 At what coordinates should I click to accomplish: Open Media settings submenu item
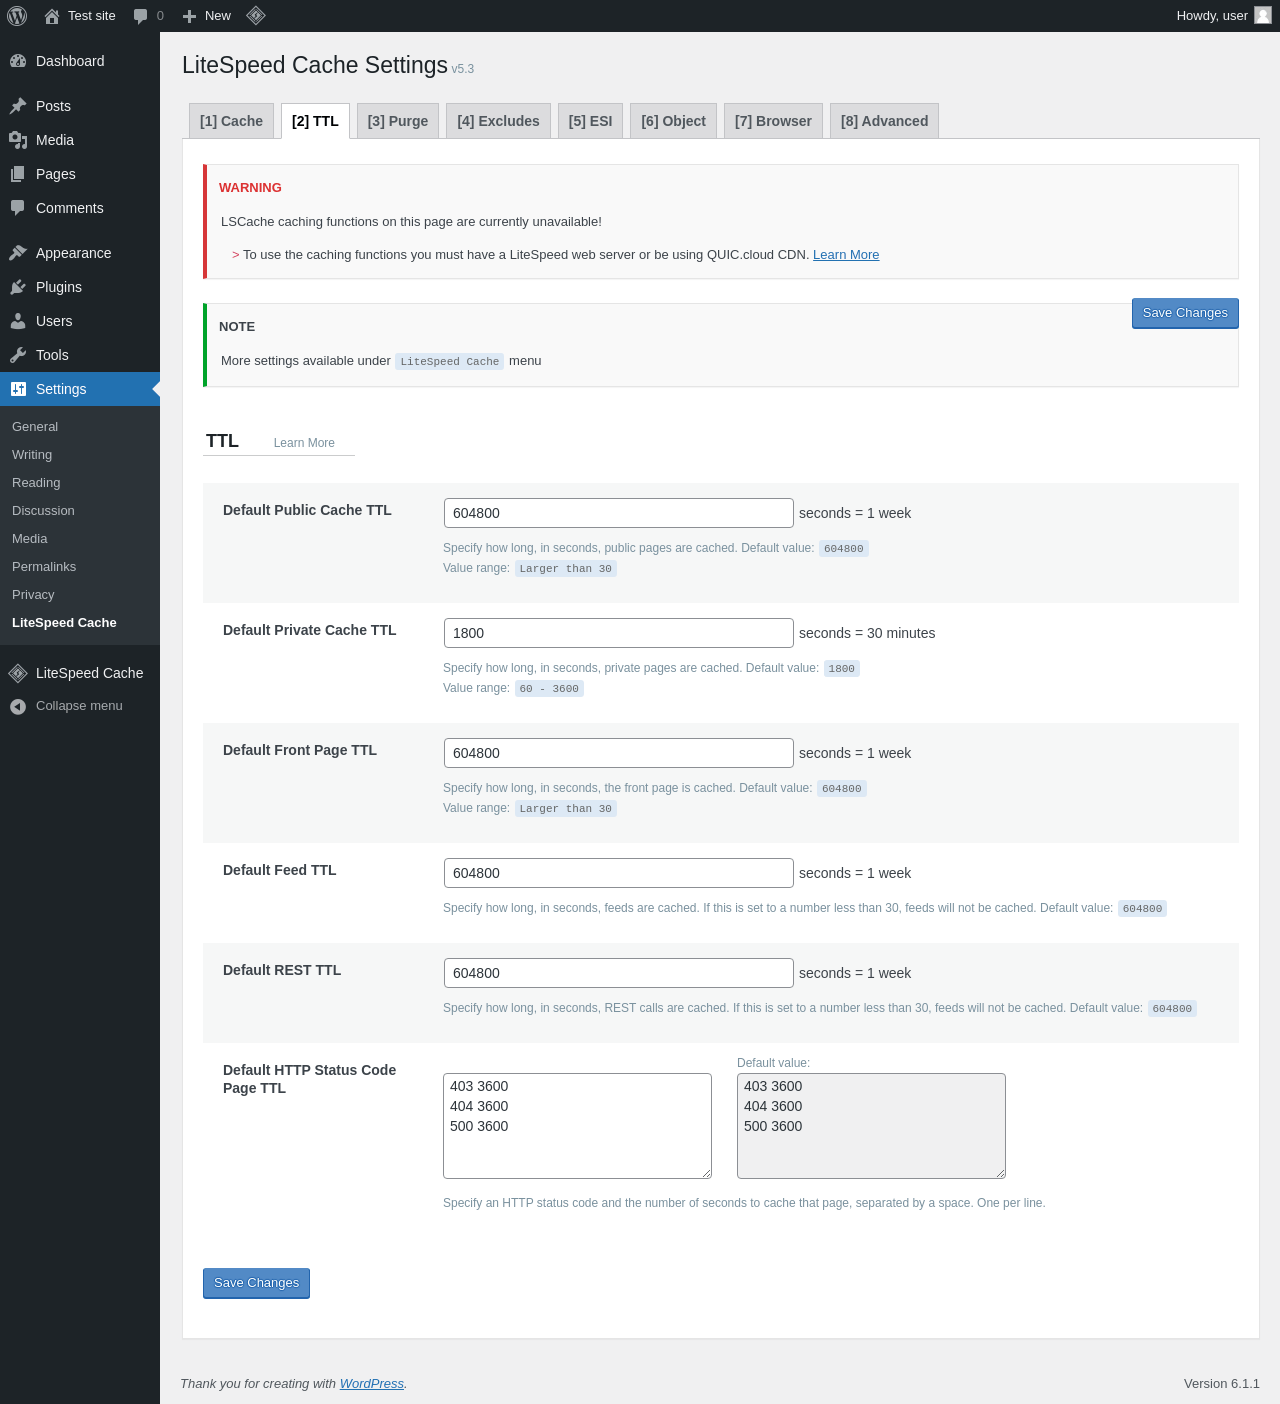30,539
